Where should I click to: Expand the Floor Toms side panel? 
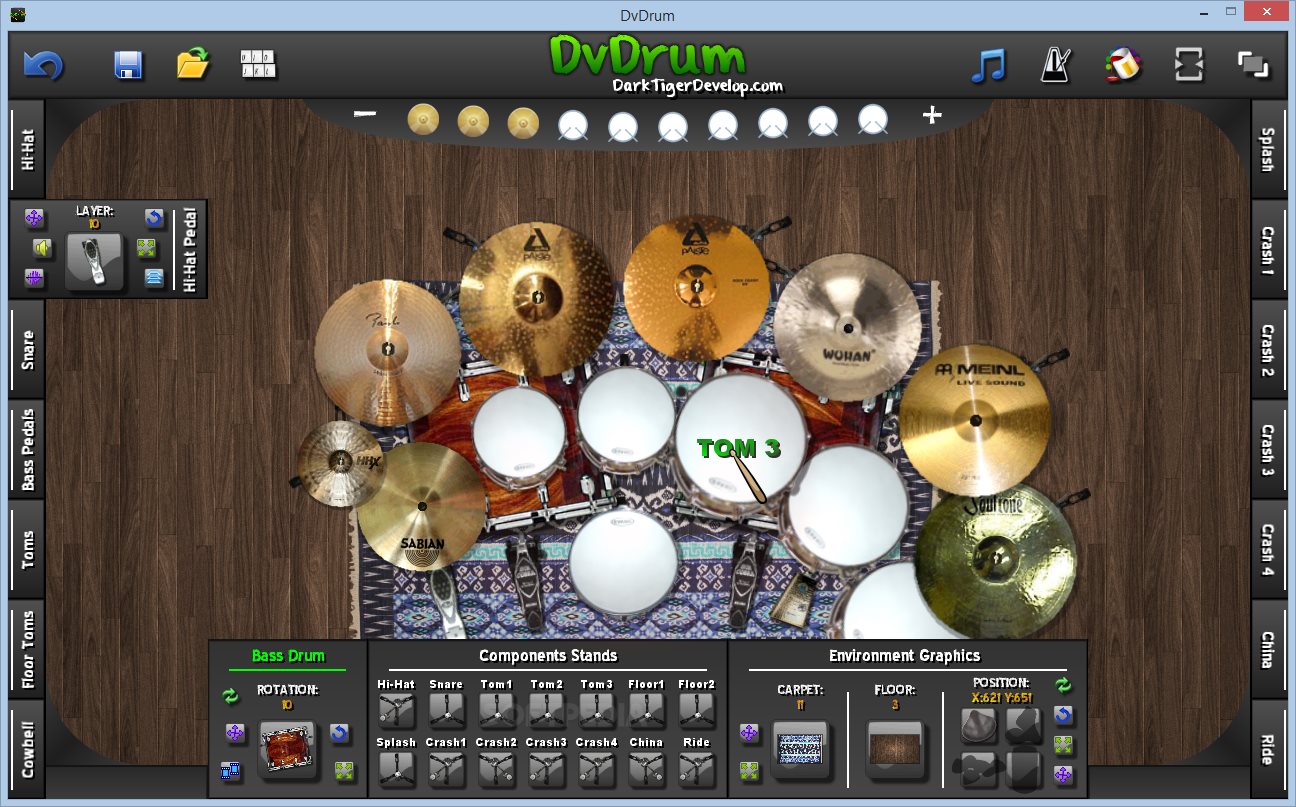click(27, 650)
